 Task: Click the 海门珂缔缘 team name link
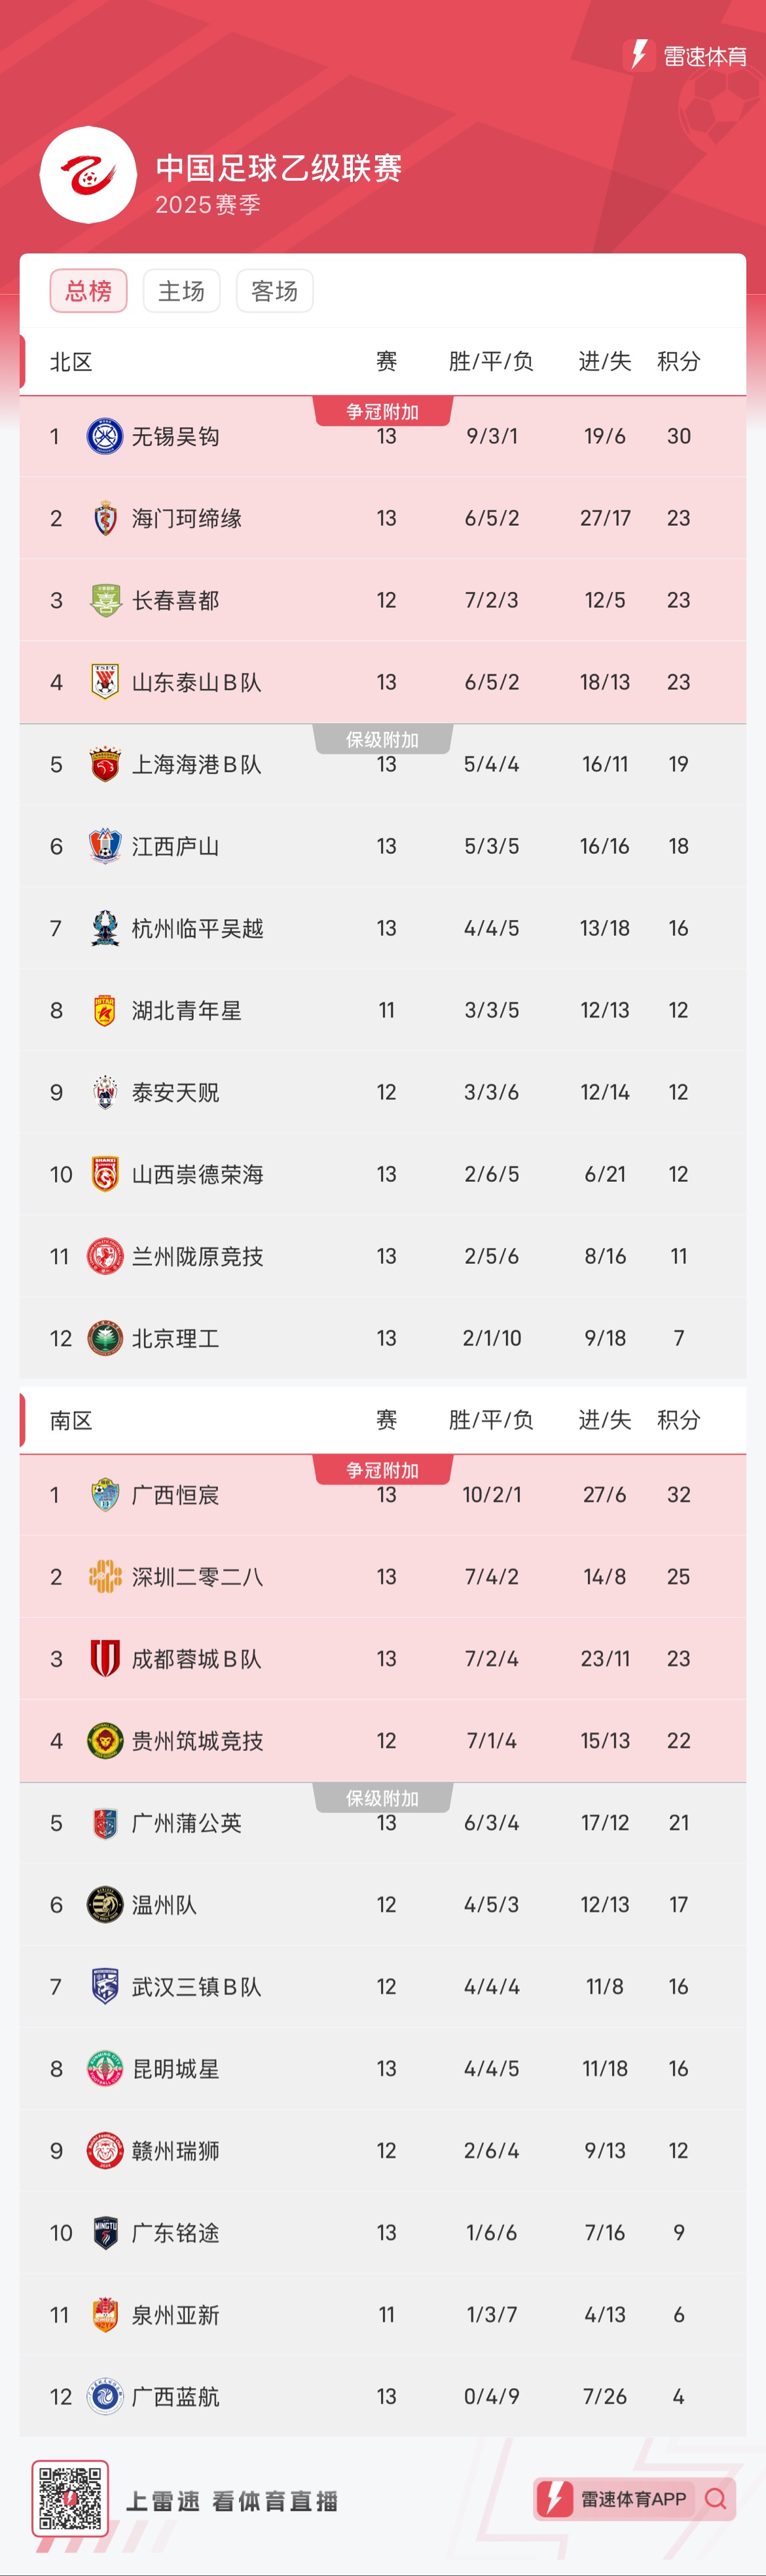(190, 517)
